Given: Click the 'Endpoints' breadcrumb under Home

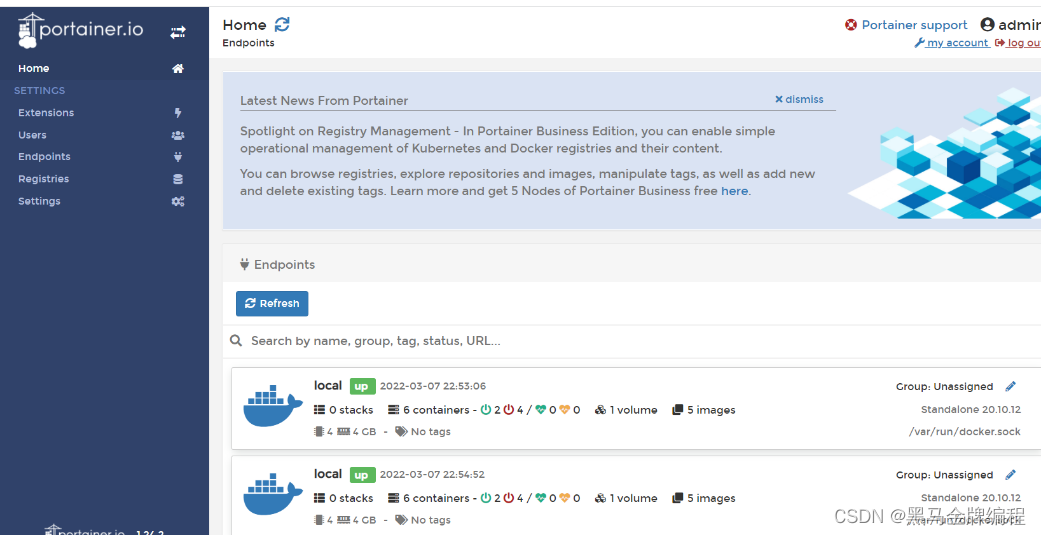Looking at the screenshot, I should click(x=248, y=42).
